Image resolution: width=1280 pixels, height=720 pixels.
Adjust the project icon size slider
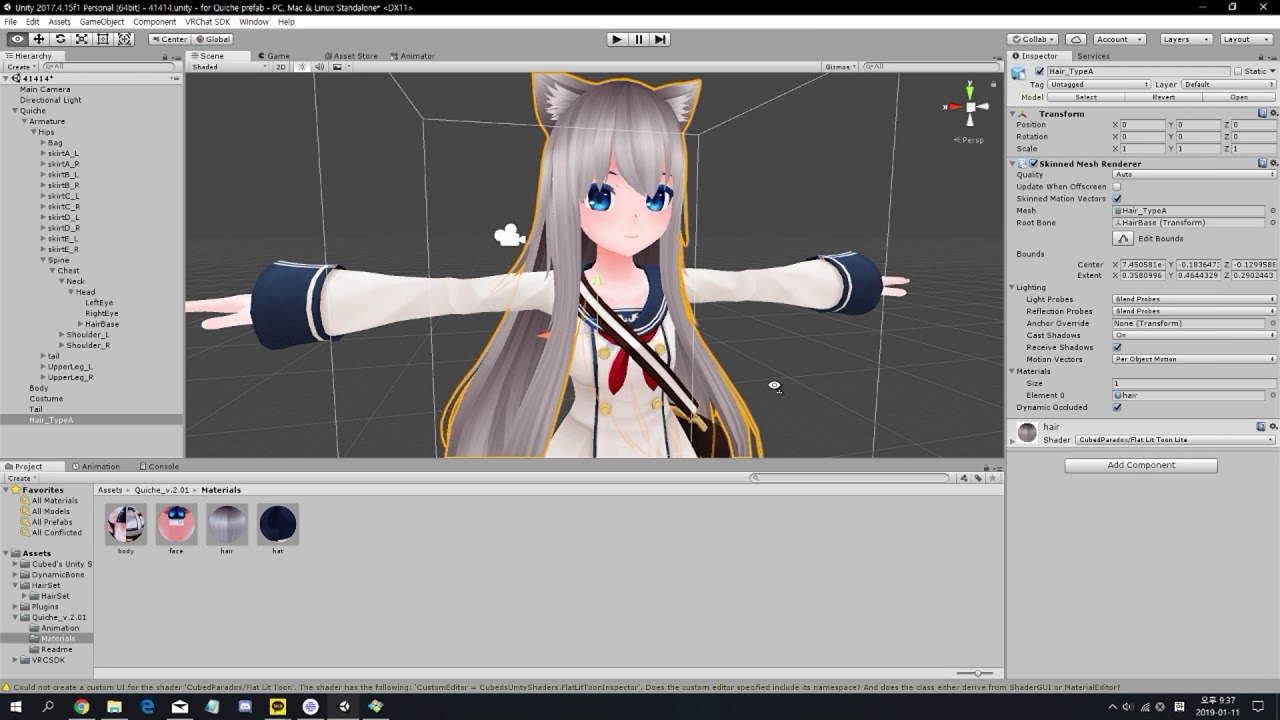click(976, 673)
